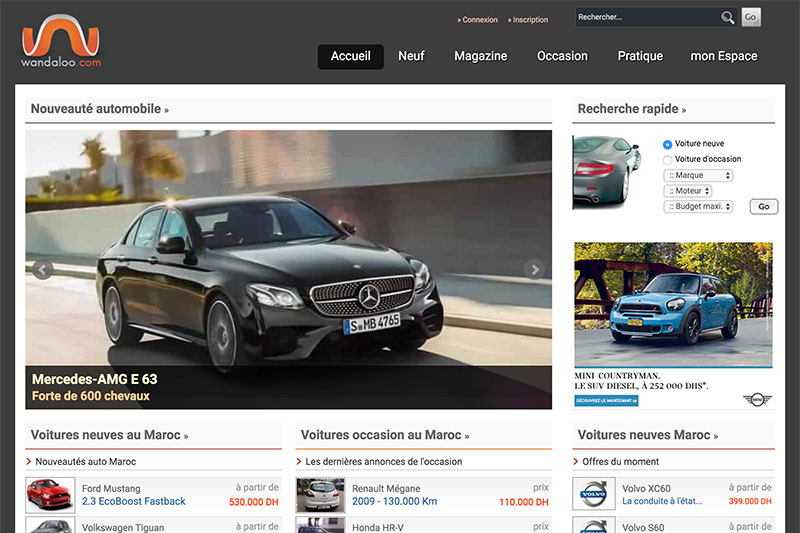
Task: Go to previous slide arrow
Action: 43,269
